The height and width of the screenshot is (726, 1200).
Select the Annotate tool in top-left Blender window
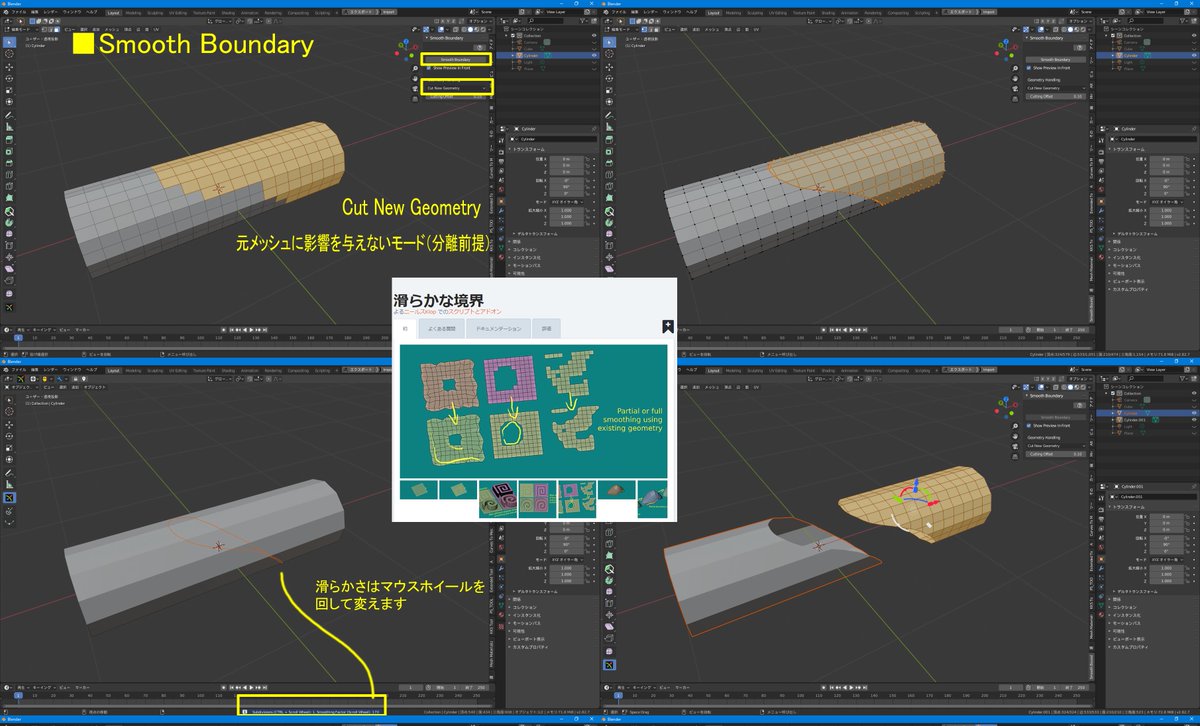[9, 116]
